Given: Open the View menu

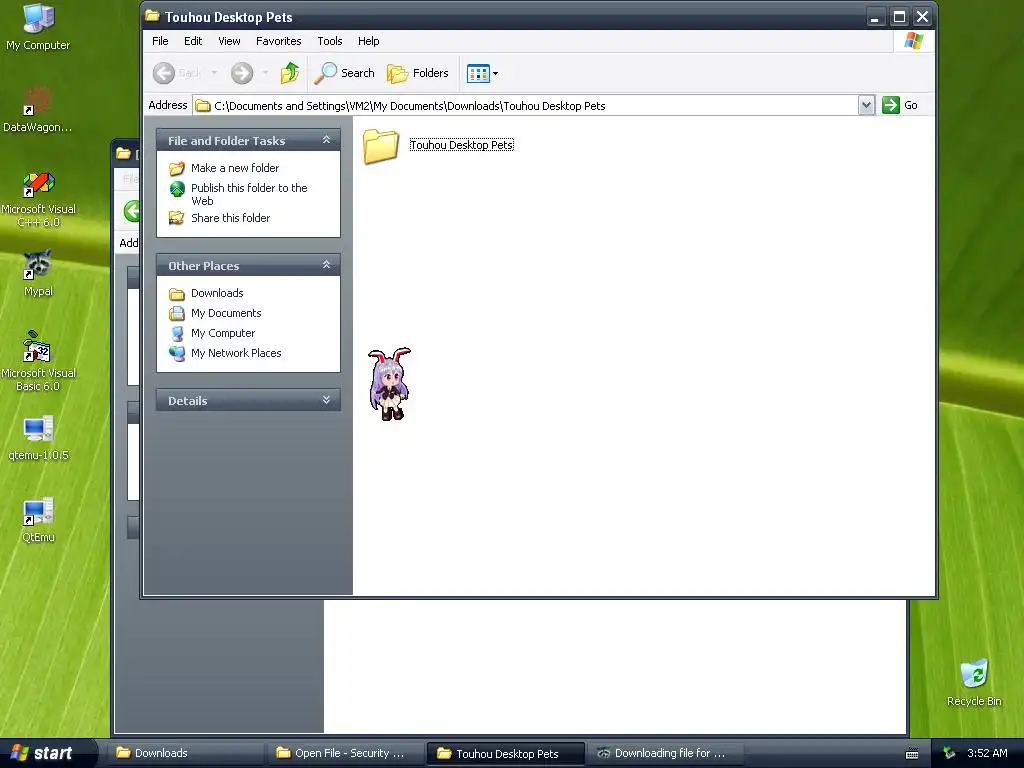Looking at the screenshot, I should click(x=229, y=41).
